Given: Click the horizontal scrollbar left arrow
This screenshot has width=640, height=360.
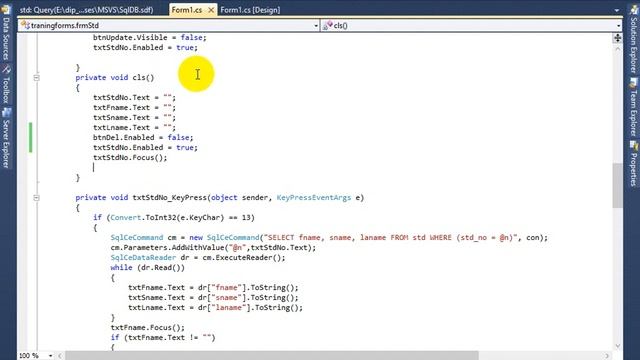Looking at the screenshot, I should click(60, 356).
